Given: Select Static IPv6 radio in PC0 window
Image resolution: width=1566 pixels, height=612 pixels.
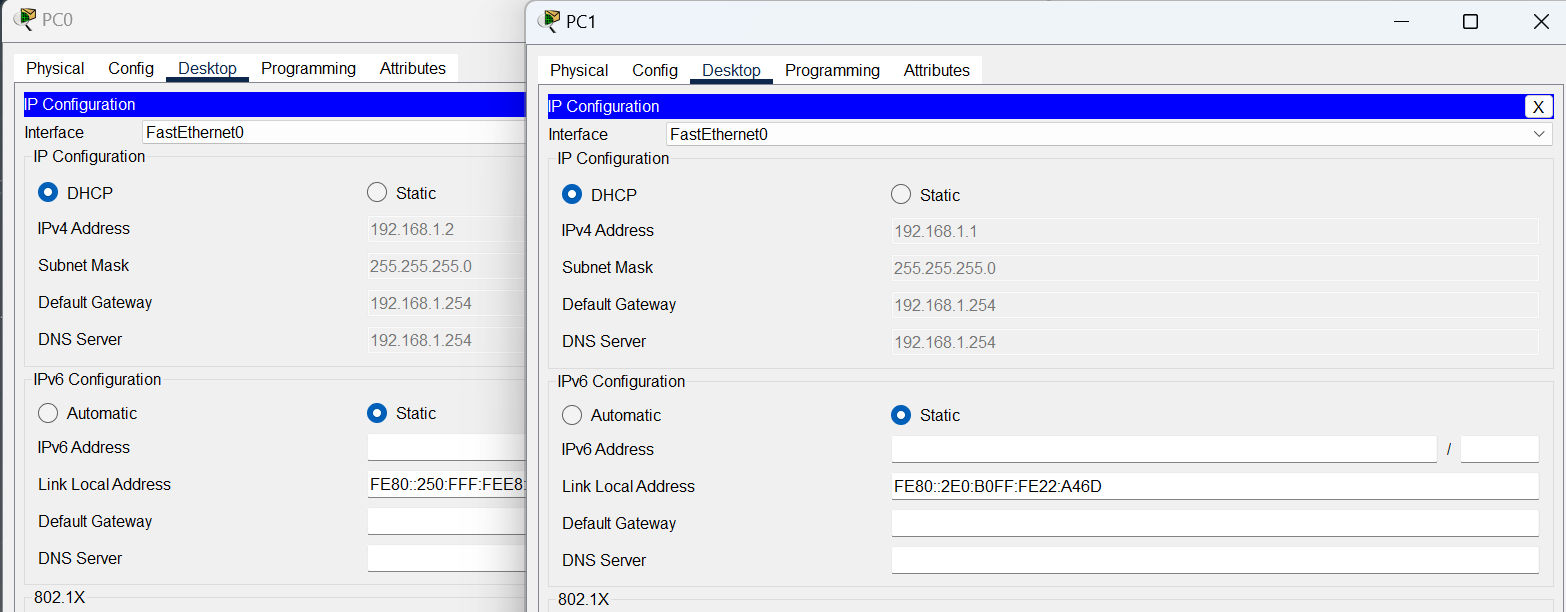Looking at the screenshot, I should (377, 413).
